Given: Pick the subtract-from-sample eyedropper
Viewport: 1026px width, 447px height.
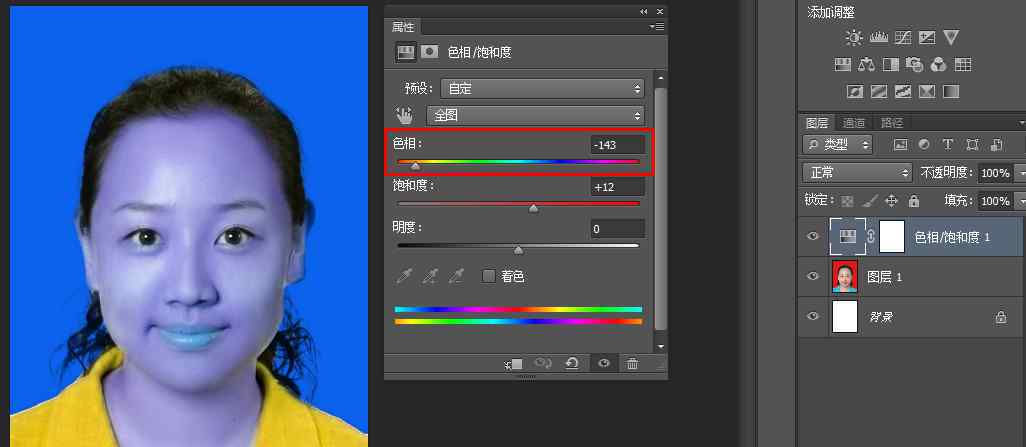Looking at the screenshot, I should point(455,276).
